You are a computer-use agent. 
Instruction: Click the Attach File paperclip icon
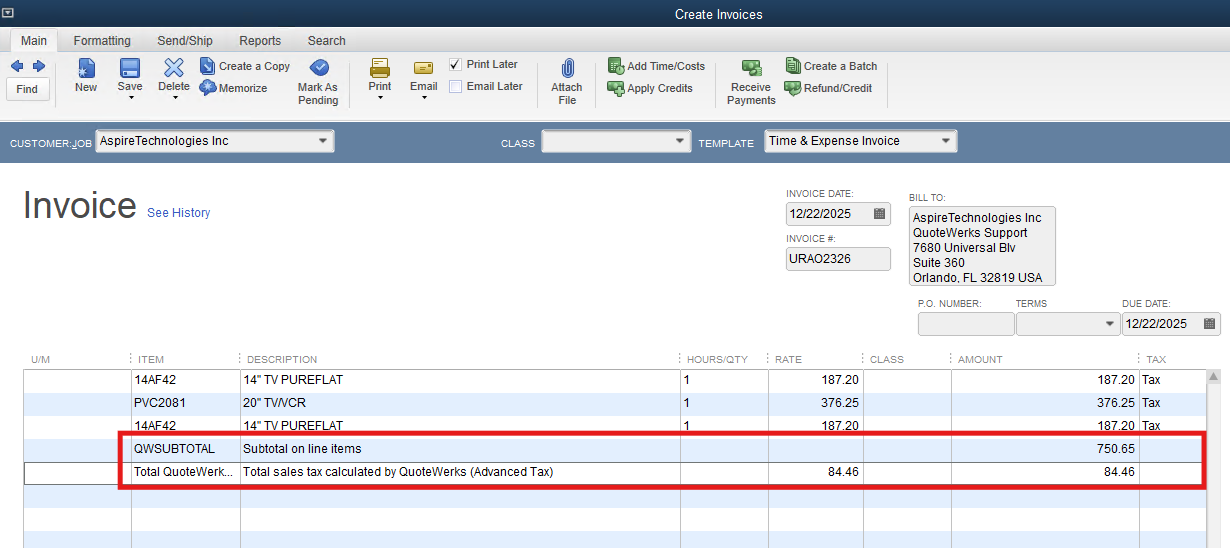pyautogui.click(x=567, y=69)
